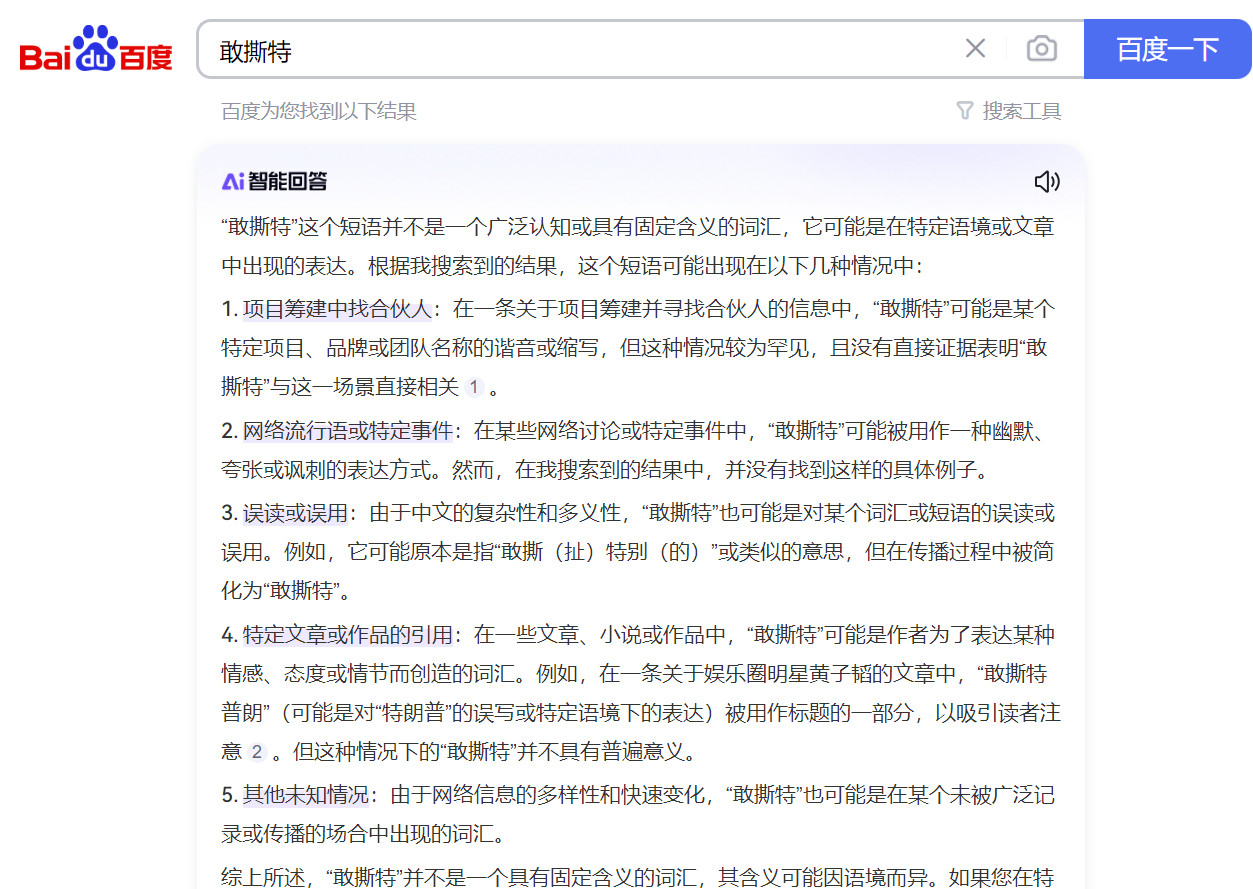Click the Ai 智能回答 logo heading
Image resolution: width=1253 pixels, height=889 pixels.
pyautogui.click(x=274, y=181)
